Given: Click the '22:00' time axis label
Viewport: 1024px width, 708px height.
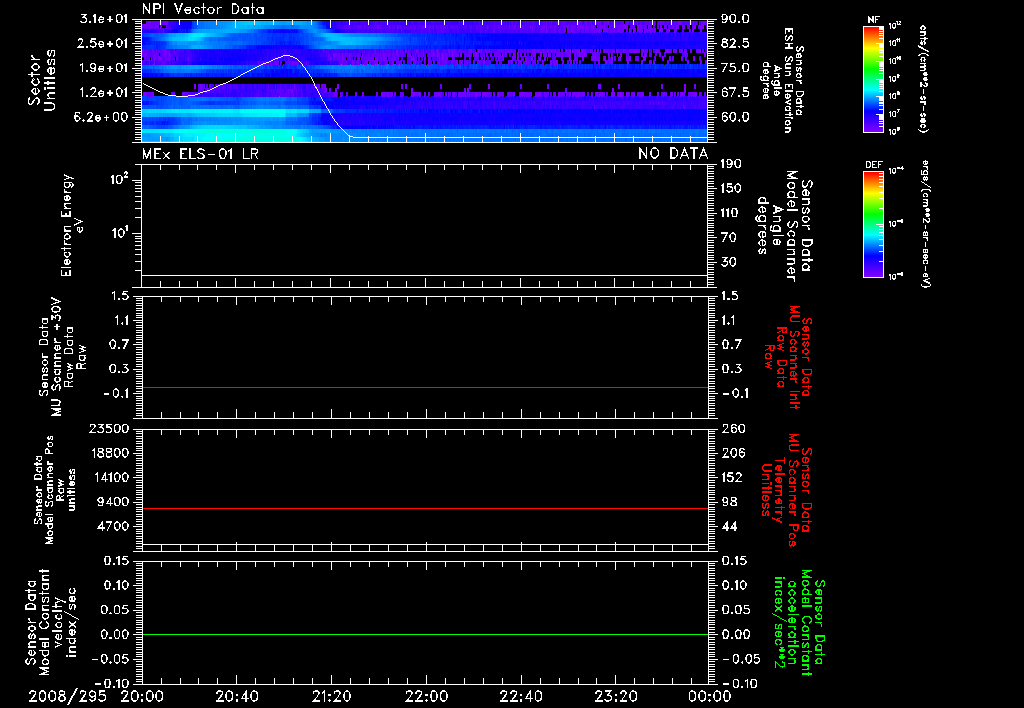Looking at the screenshot, I should [x=426, y=697].
